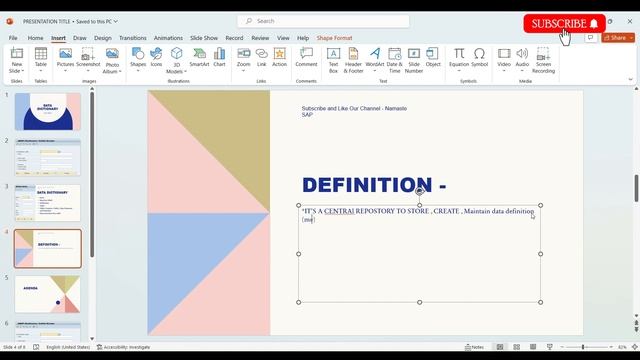Click the Search box
This screenshot has height=360, width=640.
click(323, 21)
